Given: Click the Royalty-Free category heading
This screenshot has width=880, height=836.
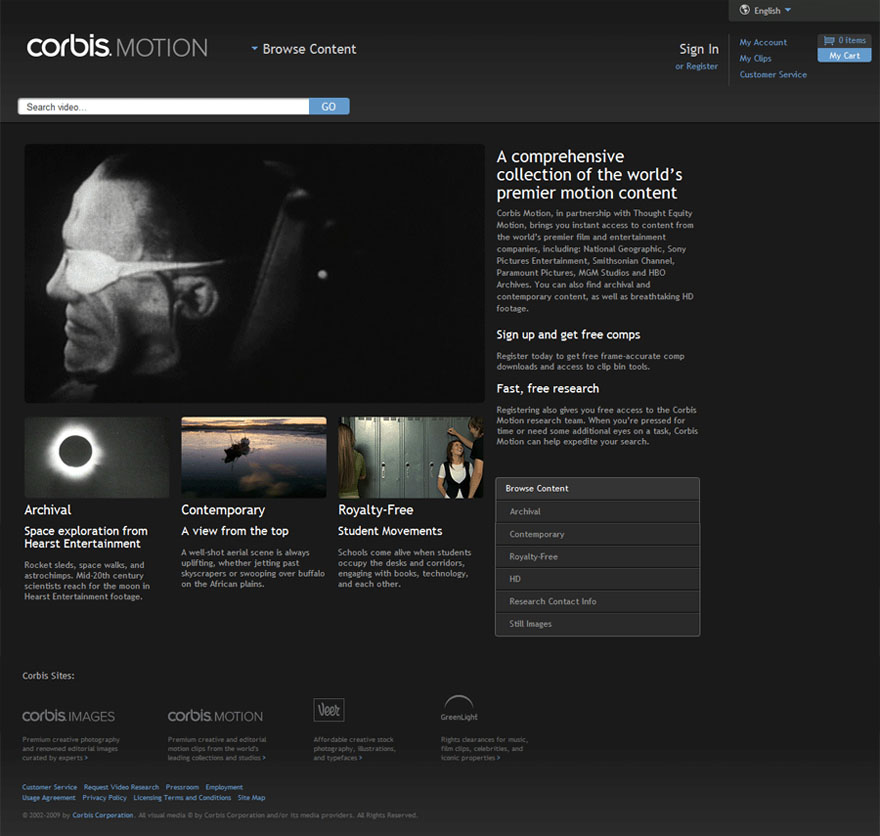Looking at the screenshot, I should tap(375, 510).
